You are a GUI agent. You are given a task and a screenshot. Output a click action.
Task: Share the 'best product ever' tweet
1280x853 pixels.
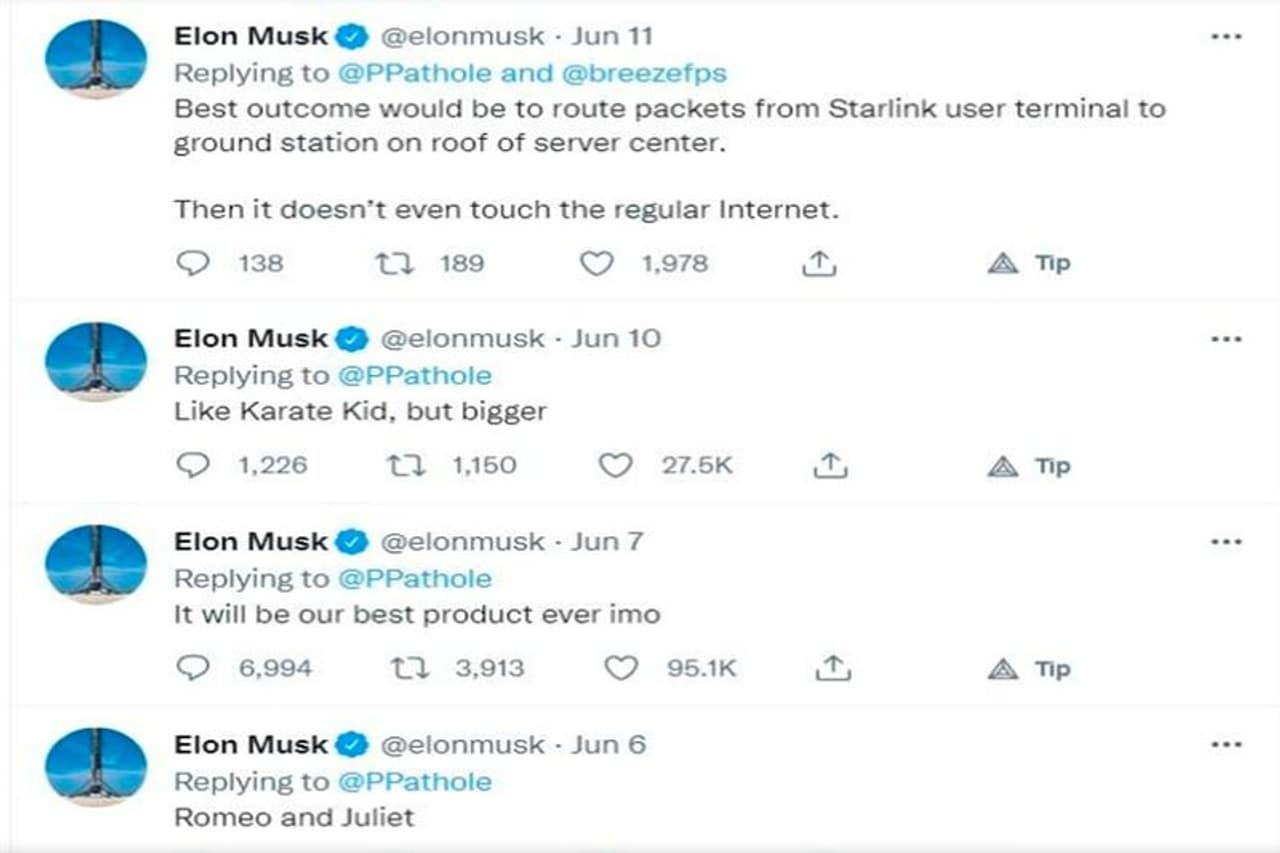point(833,668)
